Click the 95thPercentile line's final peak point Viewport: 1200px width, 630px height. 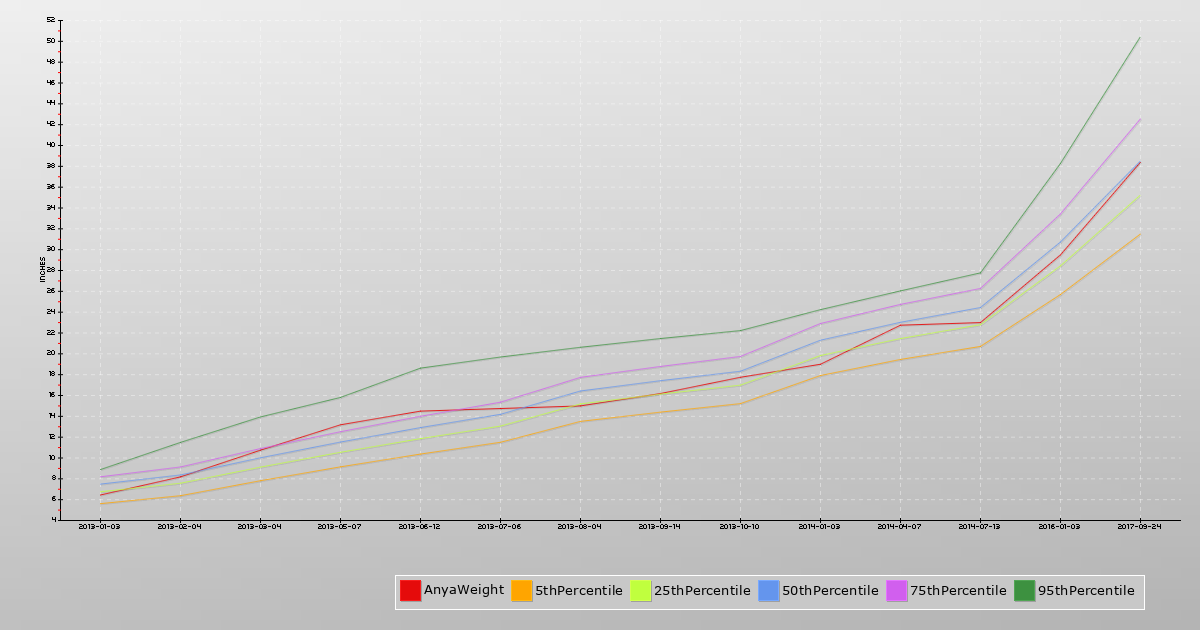pyautogui.click(x=1139, y=38)
